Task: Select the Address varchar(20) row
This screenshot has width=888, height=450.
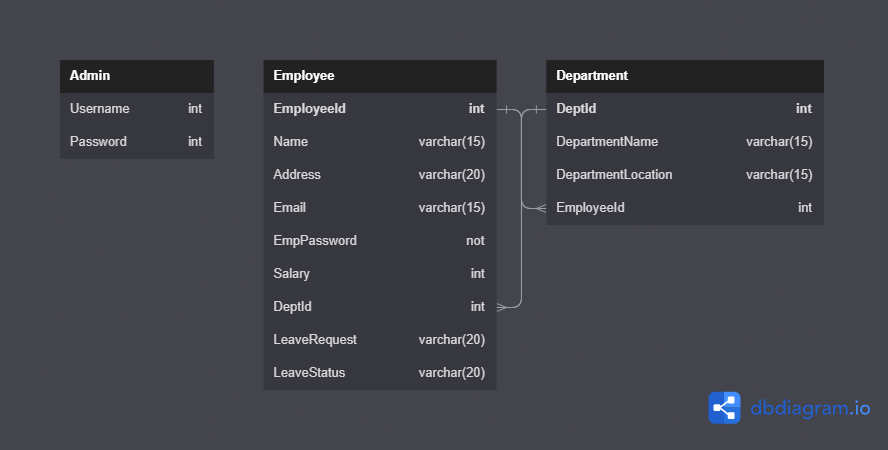Action: coord(380,175)
